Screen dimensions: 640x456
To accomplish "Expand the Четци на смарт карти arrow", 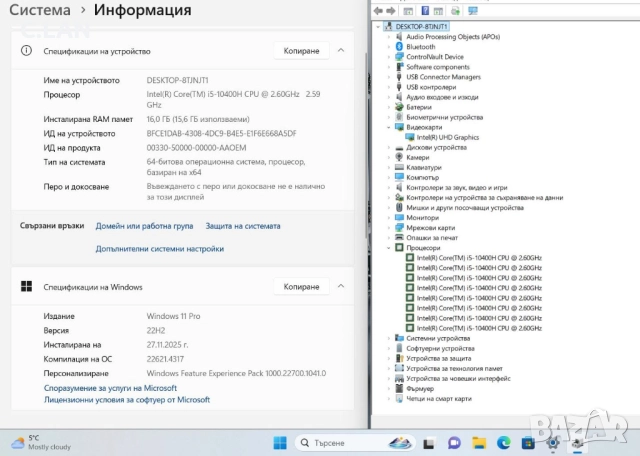I will click(389, 398).
